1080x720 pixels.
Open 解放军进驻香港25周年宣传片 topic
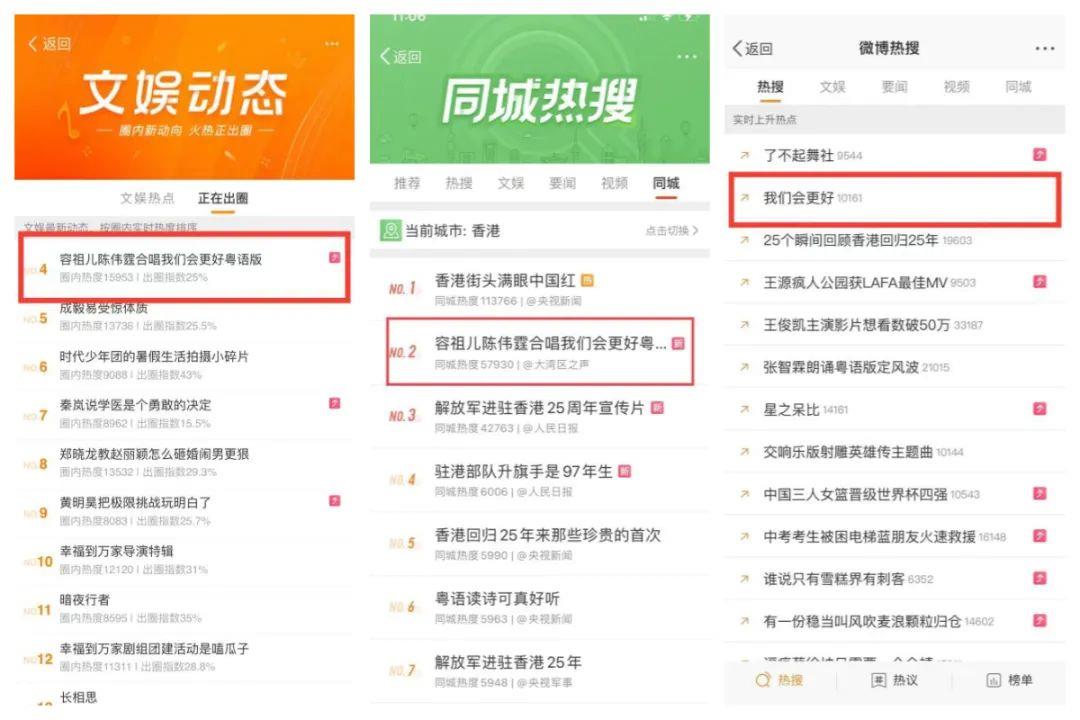[540, 408]
